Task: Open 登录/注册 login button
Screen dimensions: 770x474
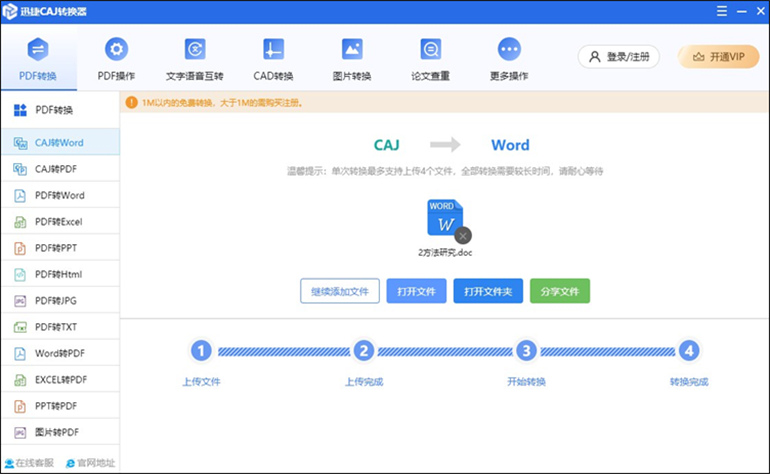Action: click(x=619, y=56)
